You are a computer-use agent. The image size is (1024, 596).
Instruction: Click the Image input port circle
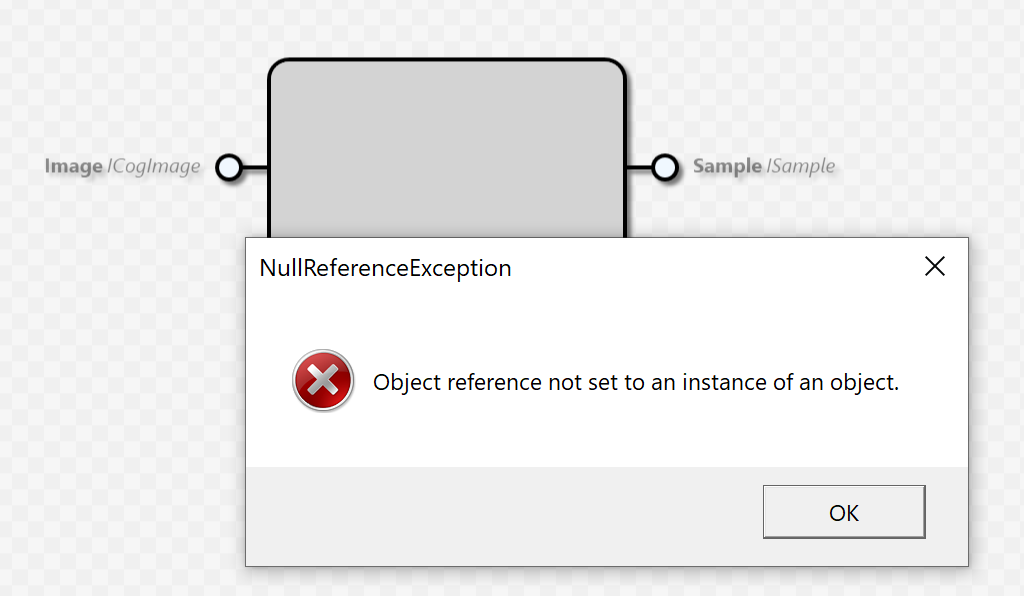[229, 168]
